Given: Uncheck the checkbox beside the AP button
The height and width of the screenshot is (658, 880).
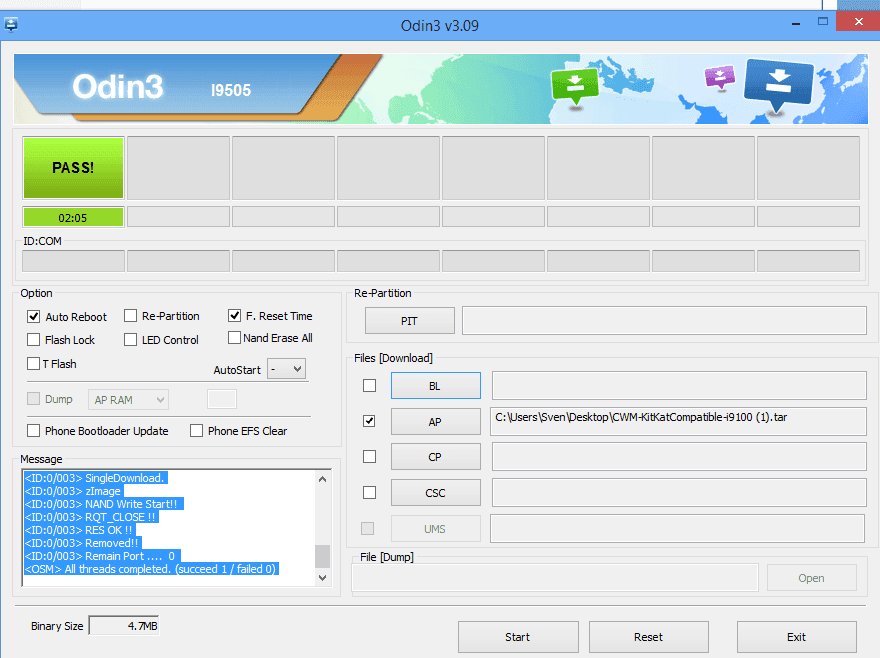Looking at the screenshot, I should (x=369, y=421).
